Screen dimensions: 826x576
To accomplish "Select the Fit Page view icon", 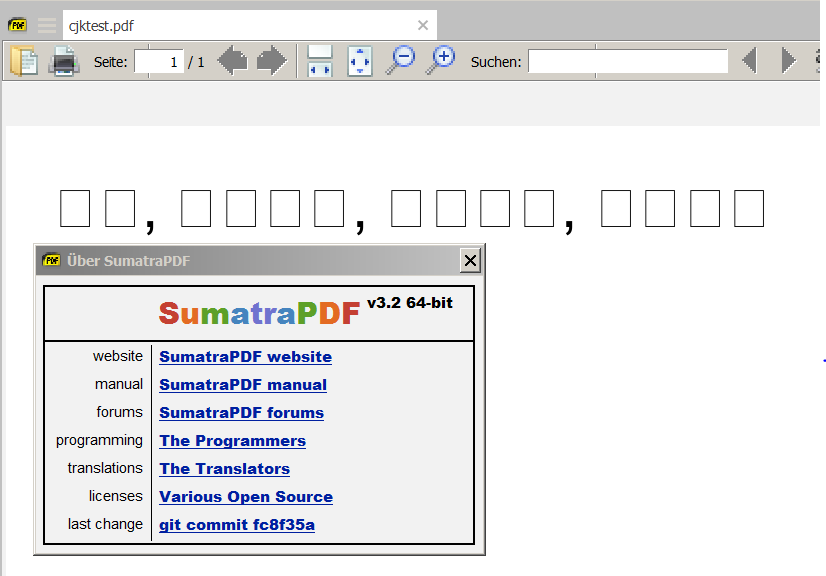I will click(x=360, y=61).
